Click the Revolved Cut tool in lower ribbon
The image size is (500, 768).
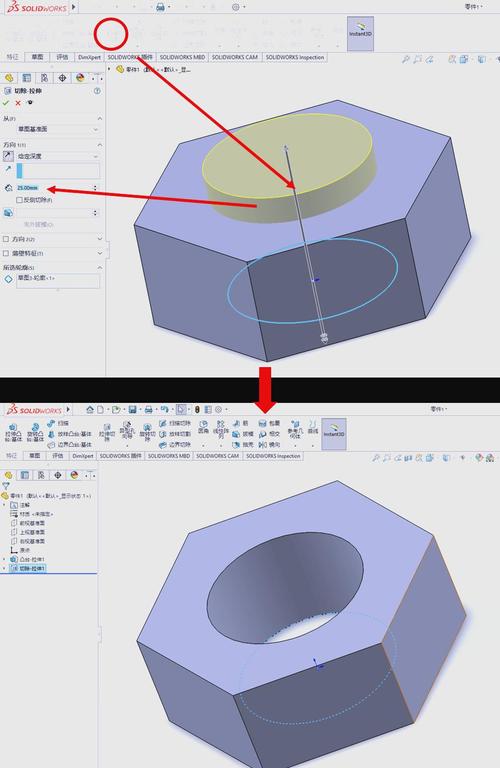(147, 432)
